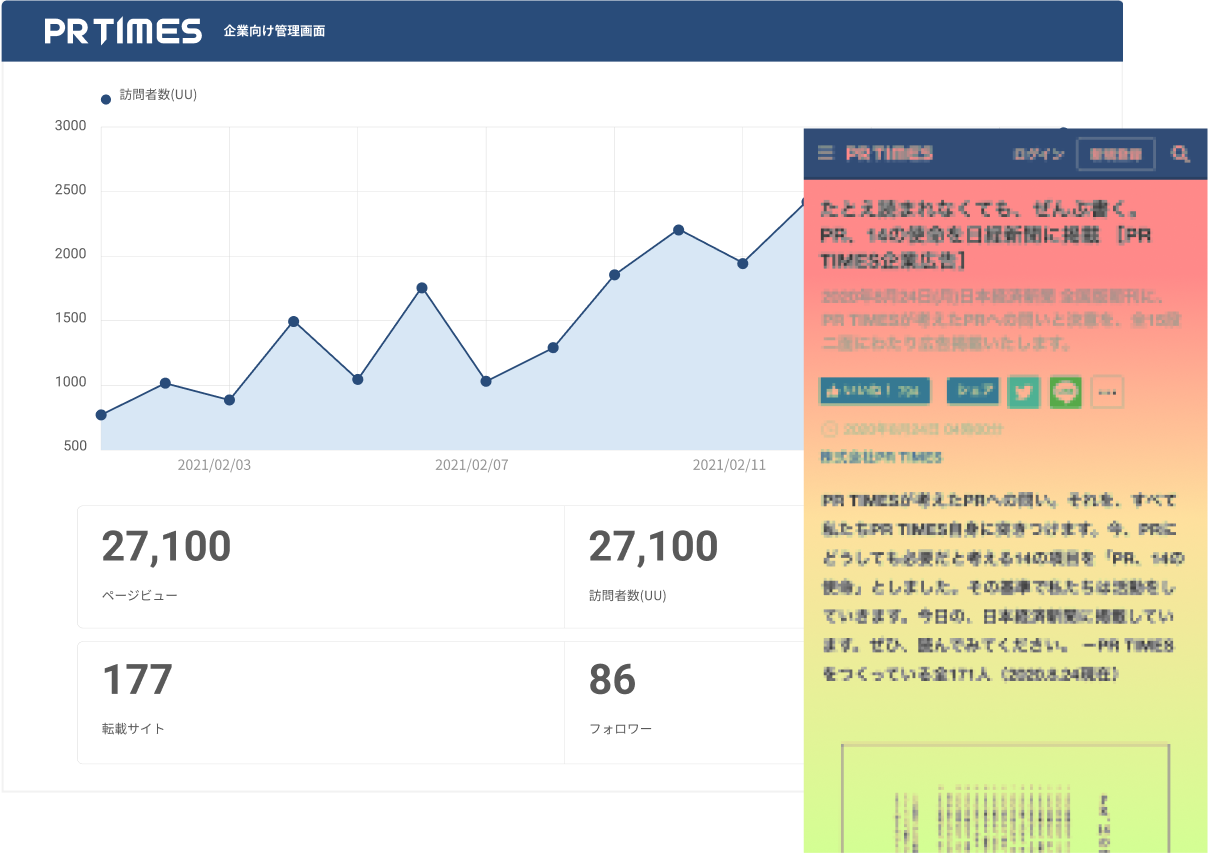This screenshot has width=1208, height=853.
Task: Share the press release via LINE
Action: coord(1065,392)
